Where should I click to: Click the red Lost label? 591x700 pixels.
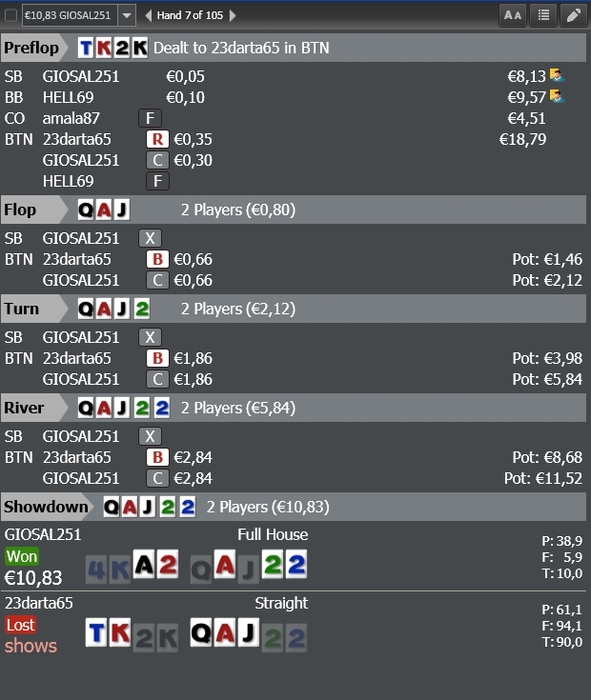click(21, 625)
